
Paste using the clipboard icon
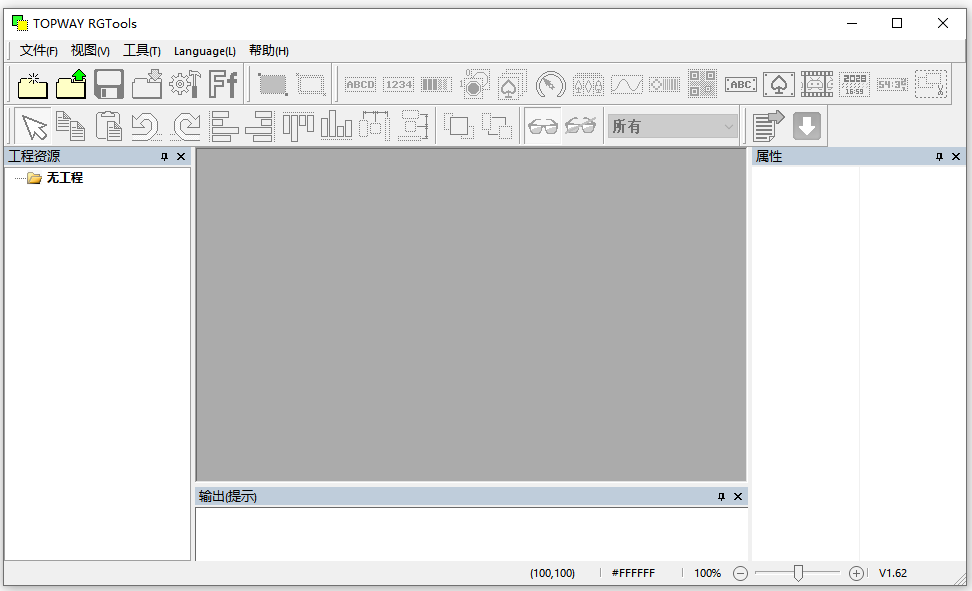coord(109,127)
